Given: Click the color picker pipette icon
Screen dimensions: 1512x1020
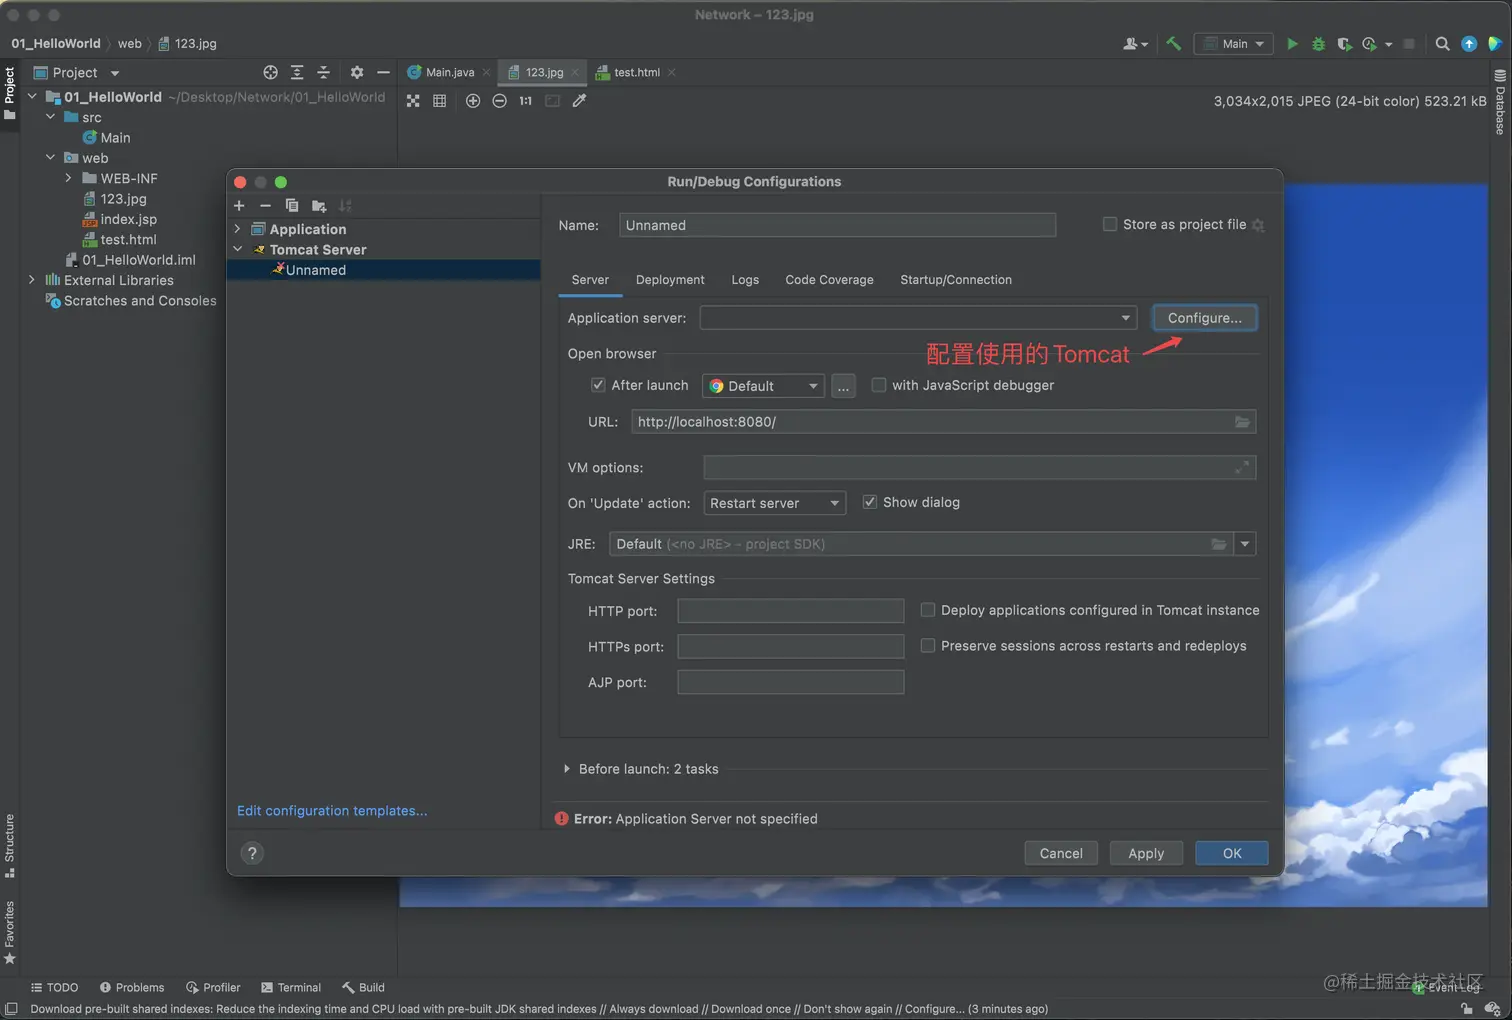Looking at the screenshot, I should coord(579,101).
